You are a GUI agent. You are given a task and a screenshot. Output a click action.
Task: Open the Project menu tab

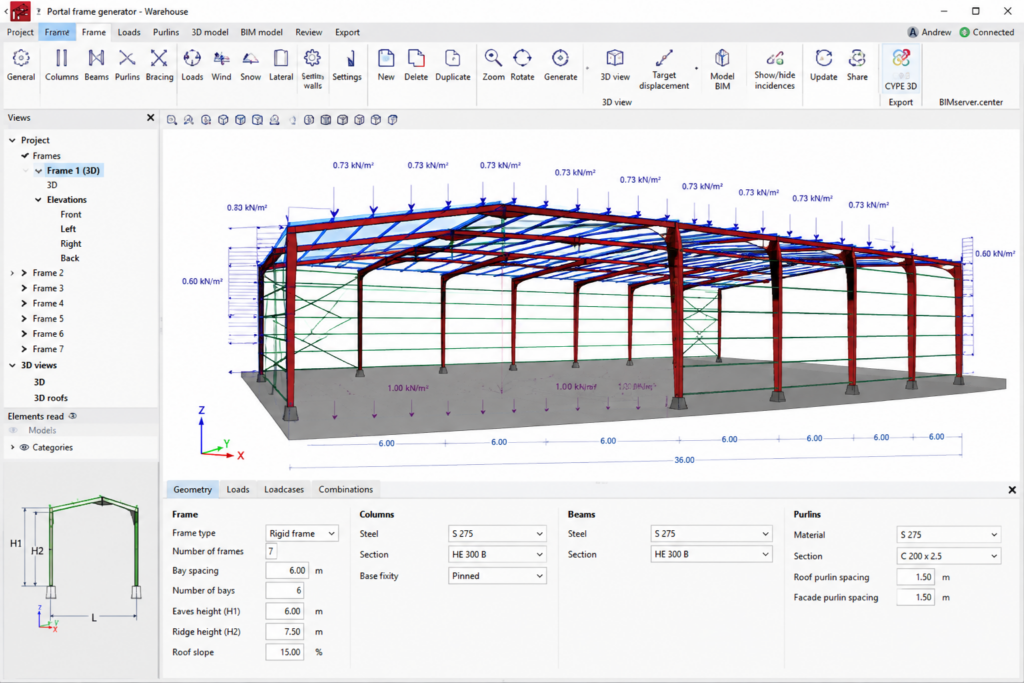point(20,32)
